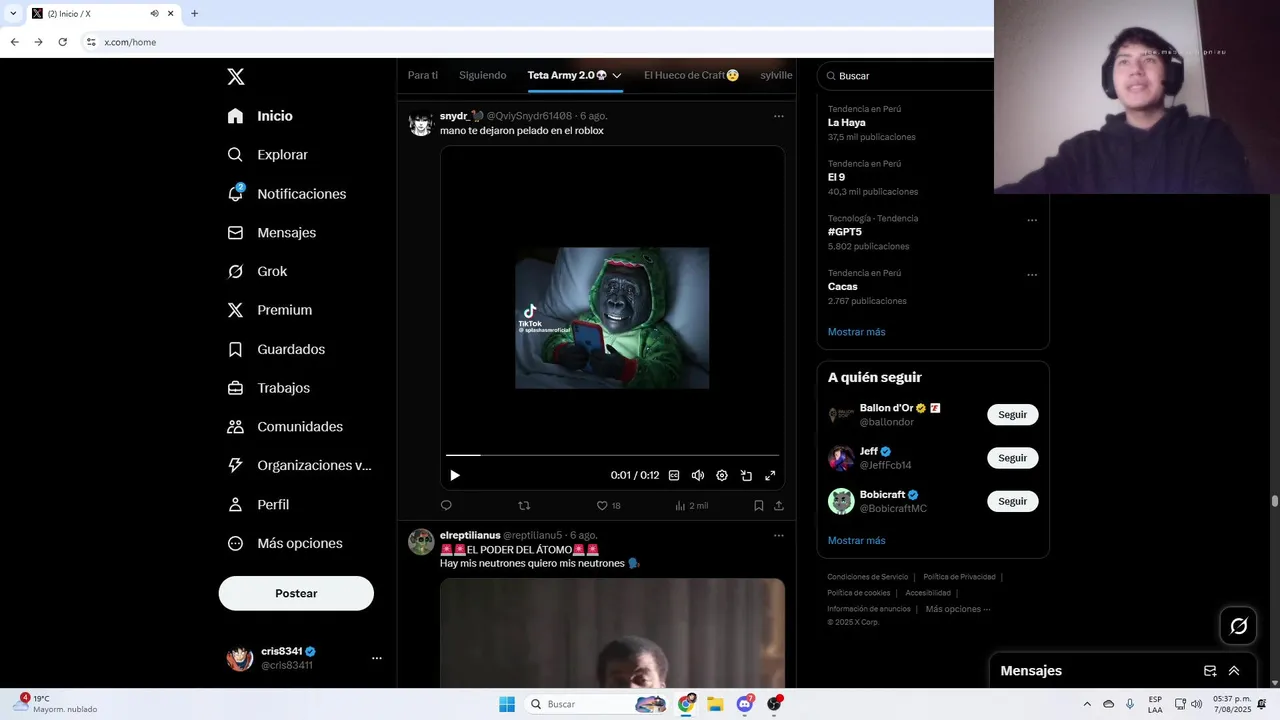
Task: Click Mostrar más under A quién seguir
Action: [856, 541]
